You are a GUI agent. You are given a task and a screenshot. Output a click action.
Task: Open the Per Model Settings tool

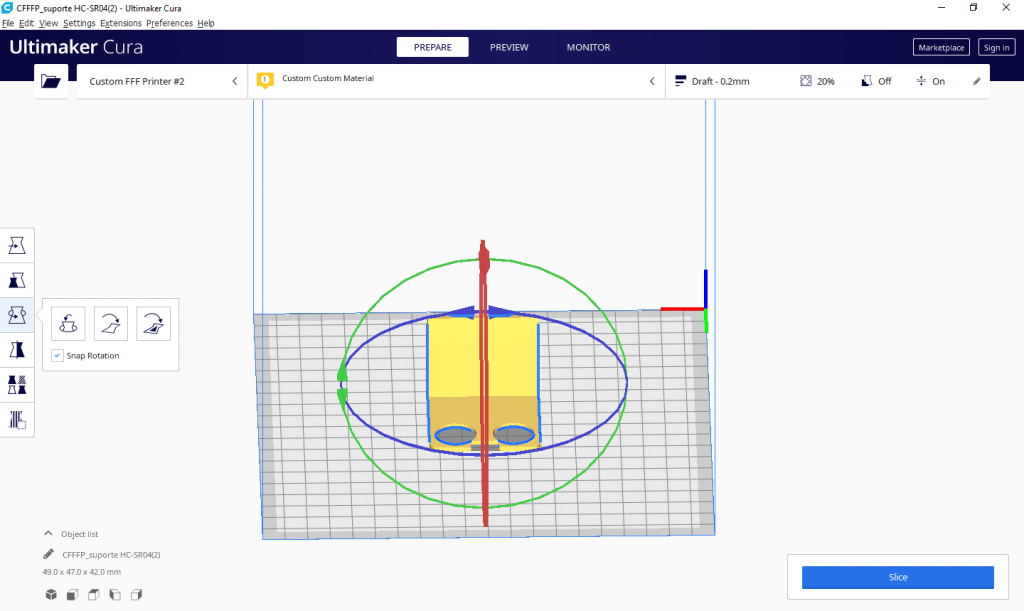(17, 385)
